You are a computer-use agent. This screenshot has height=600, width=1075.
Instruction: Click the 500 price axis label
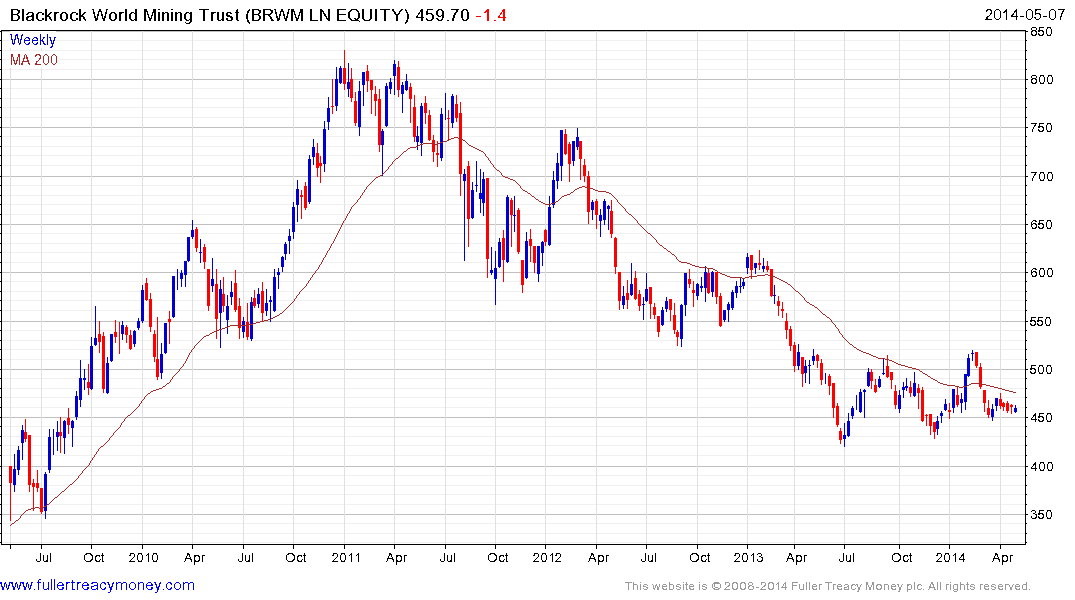pos(1041,370)
